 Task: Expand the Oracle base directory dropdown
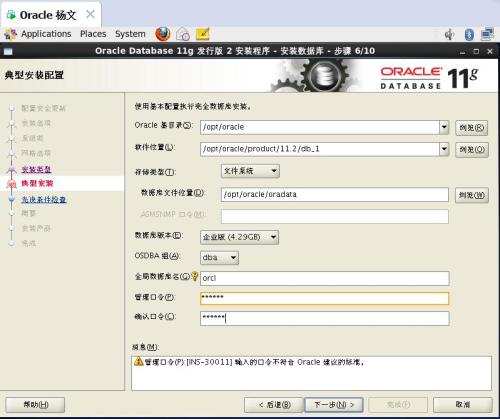point(444,127)
